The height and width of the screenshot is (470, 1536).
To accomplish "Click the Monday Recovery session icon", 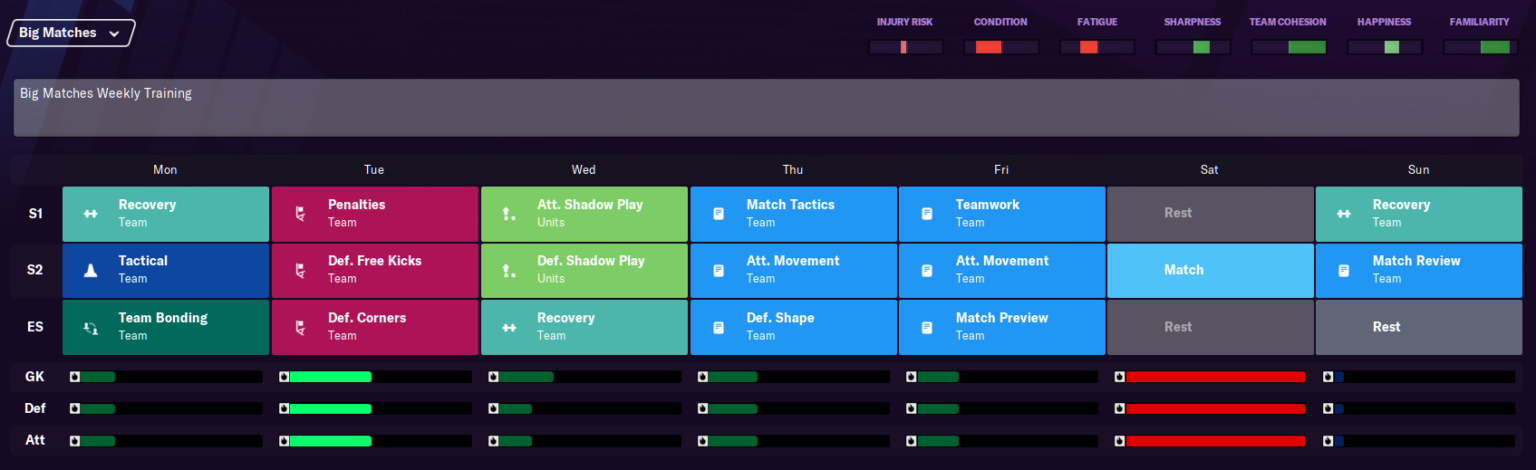I will pyautogui.click(x=90, y=214).
